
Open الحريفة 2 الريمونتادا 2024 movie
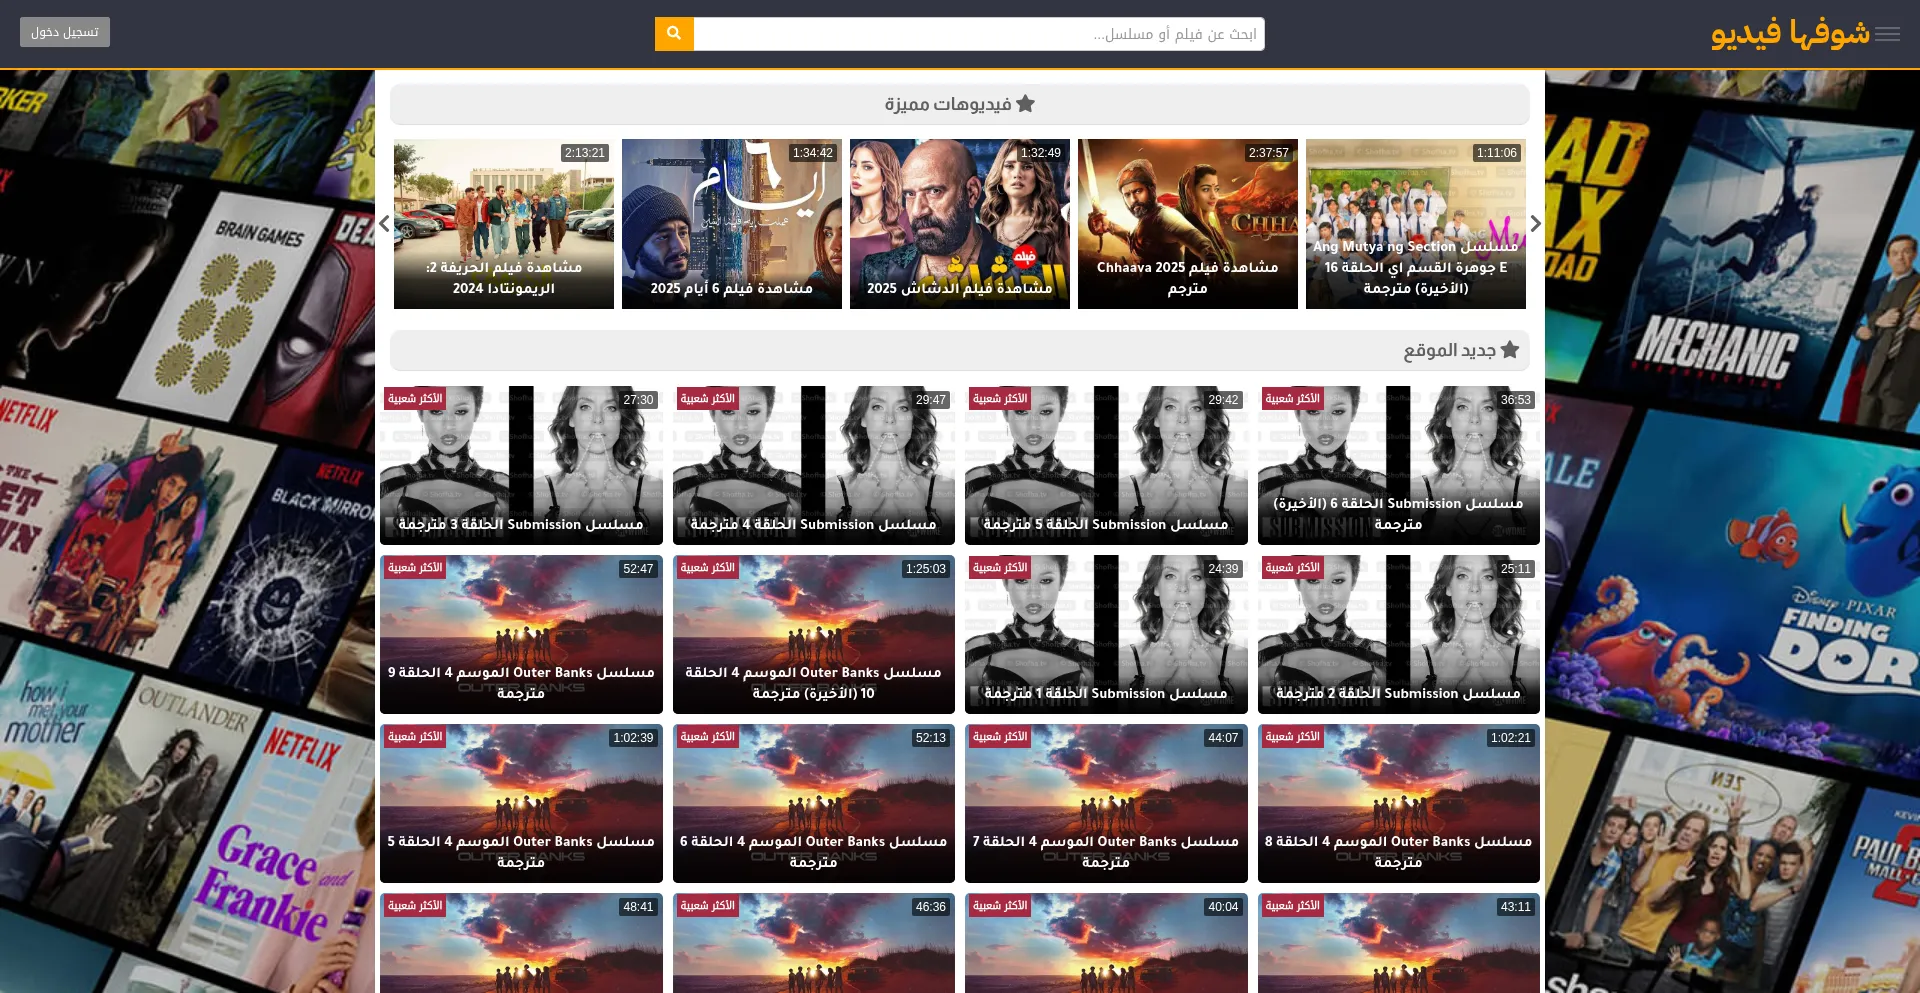point(503,224)
